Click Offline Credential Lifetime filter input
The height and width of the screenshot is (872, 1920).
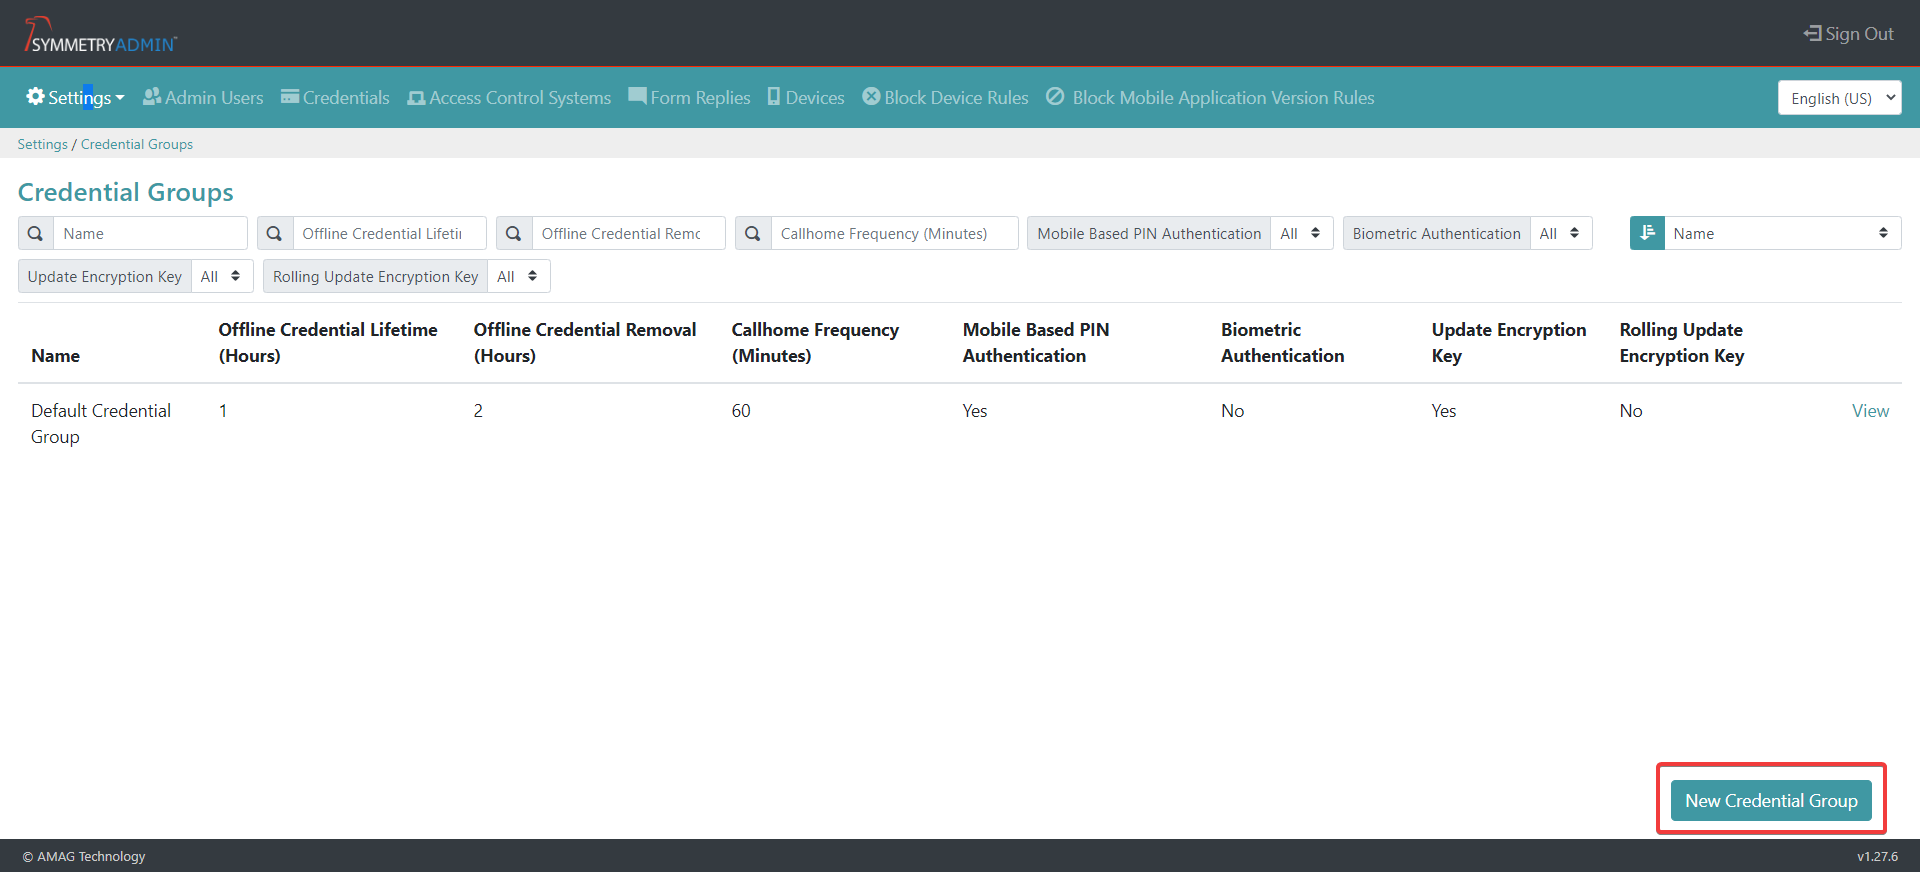(x=389, y=233)
